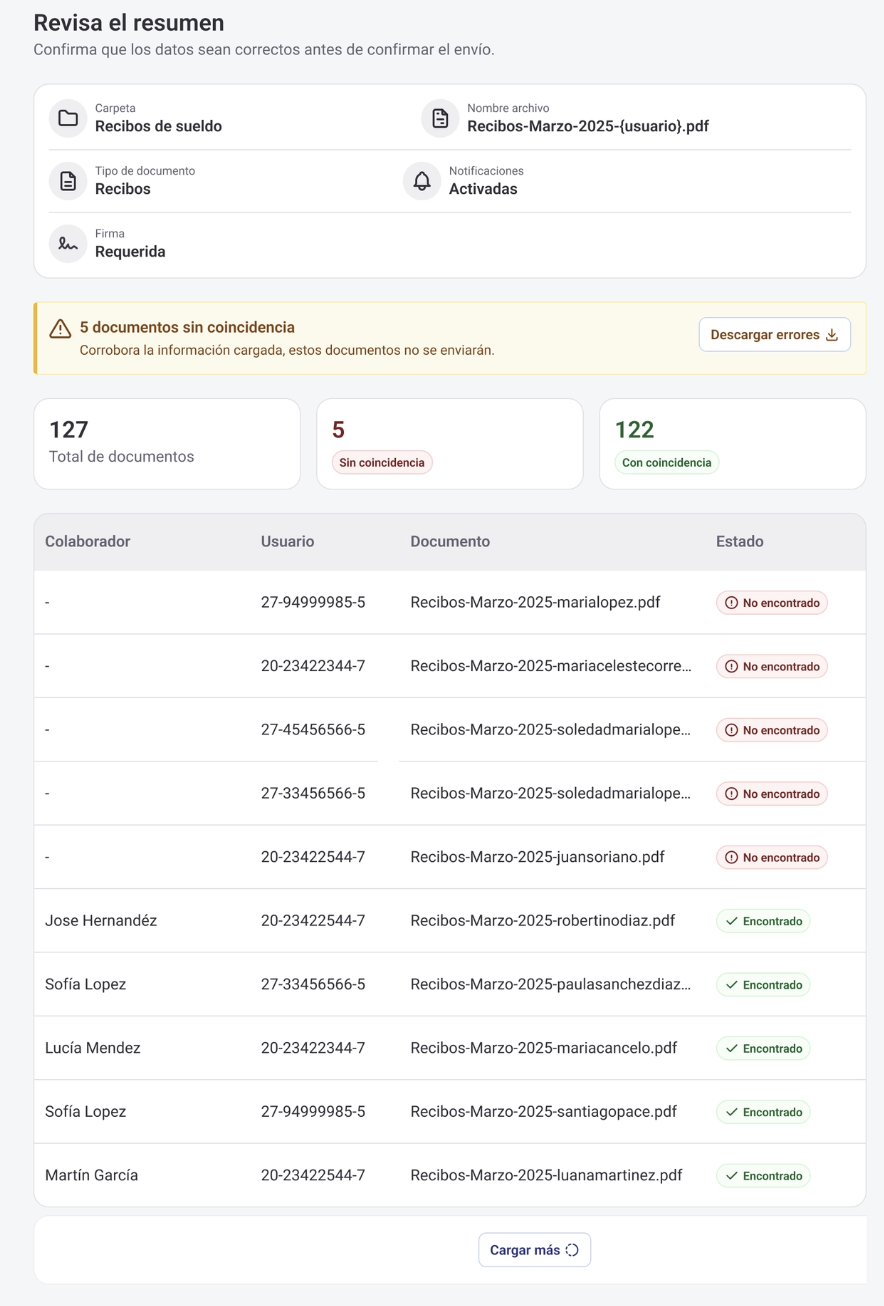Click collaborator name Jose Hernandéz
This screenshot has height=1306, width=884.
pyautogui.click(x=101, y=921)
